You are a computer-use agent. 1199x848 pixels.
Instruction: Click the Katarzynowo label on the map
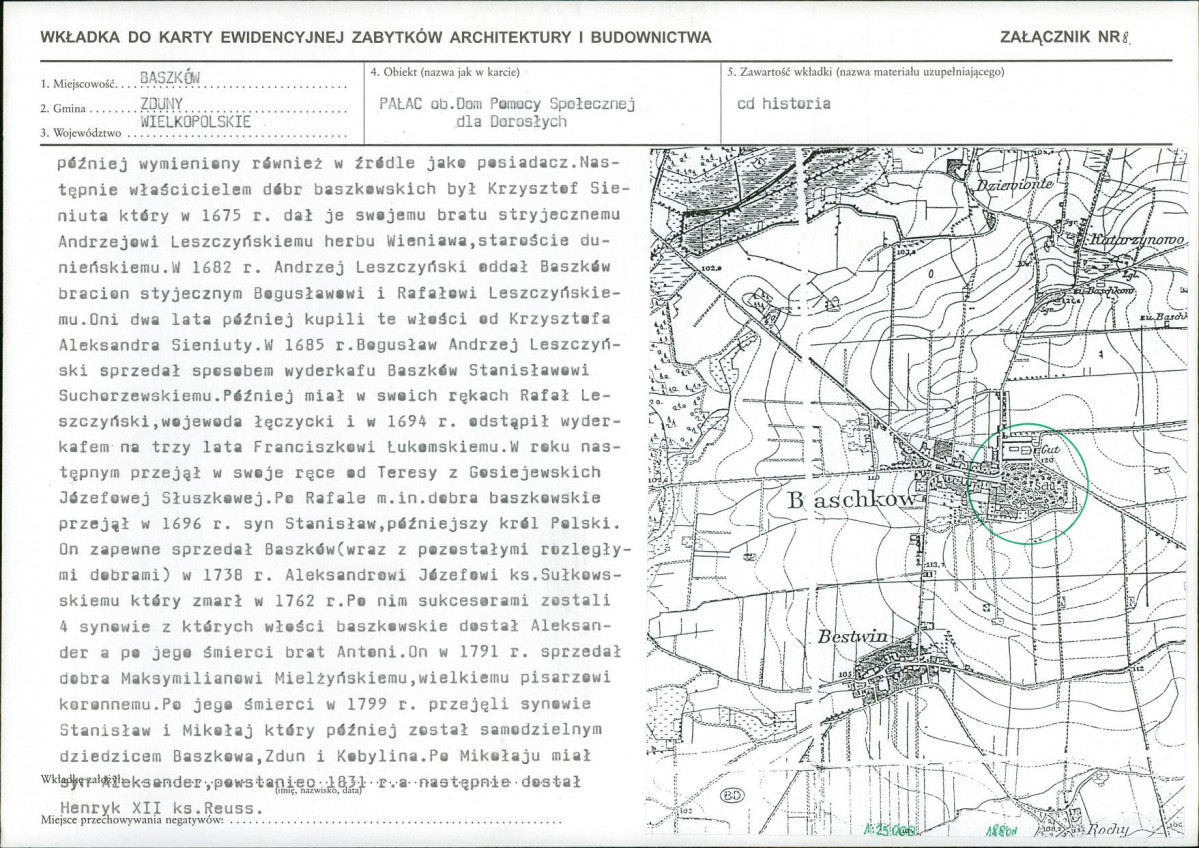[x=1136, y=239]
